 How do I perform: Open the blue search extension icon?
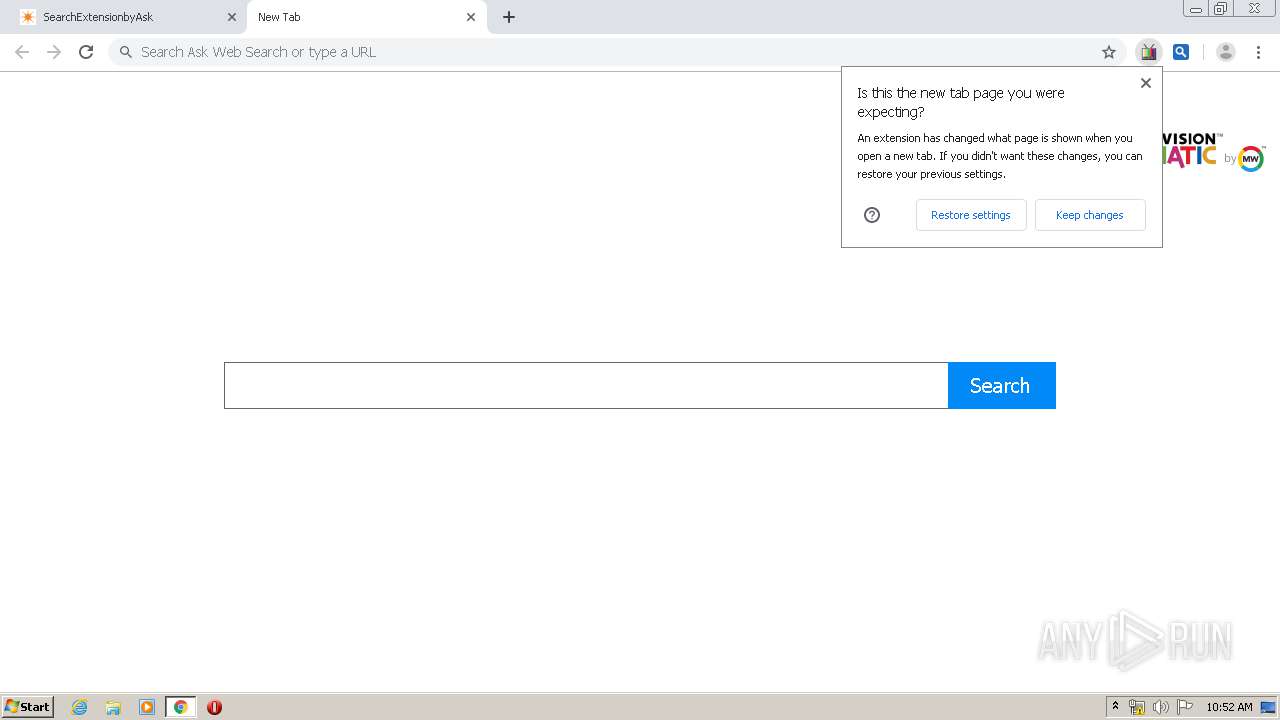pyautogui.click(x=1181, y=52)
